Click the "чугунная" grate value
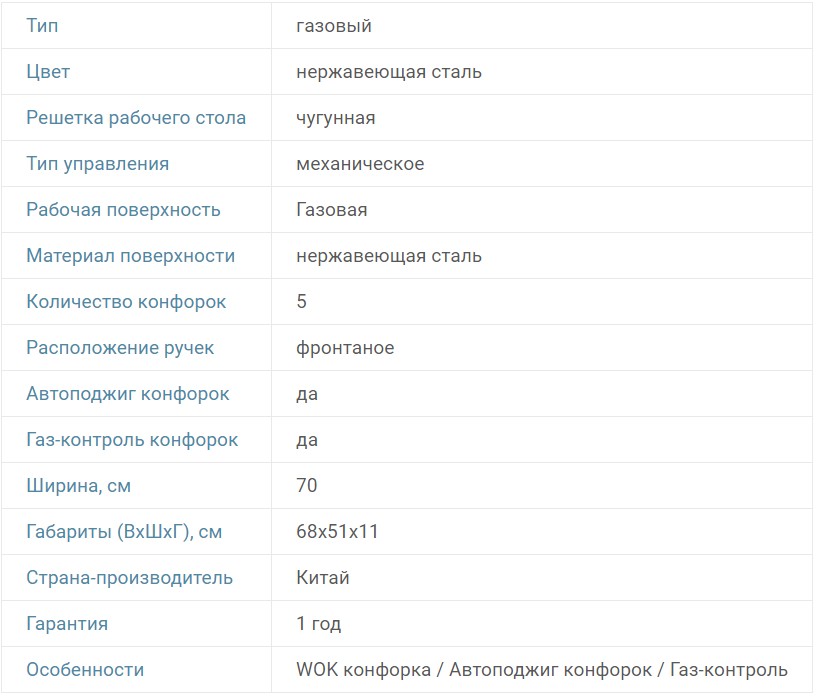The height and width of the screenshot is (696, 818). pos(336,118)
